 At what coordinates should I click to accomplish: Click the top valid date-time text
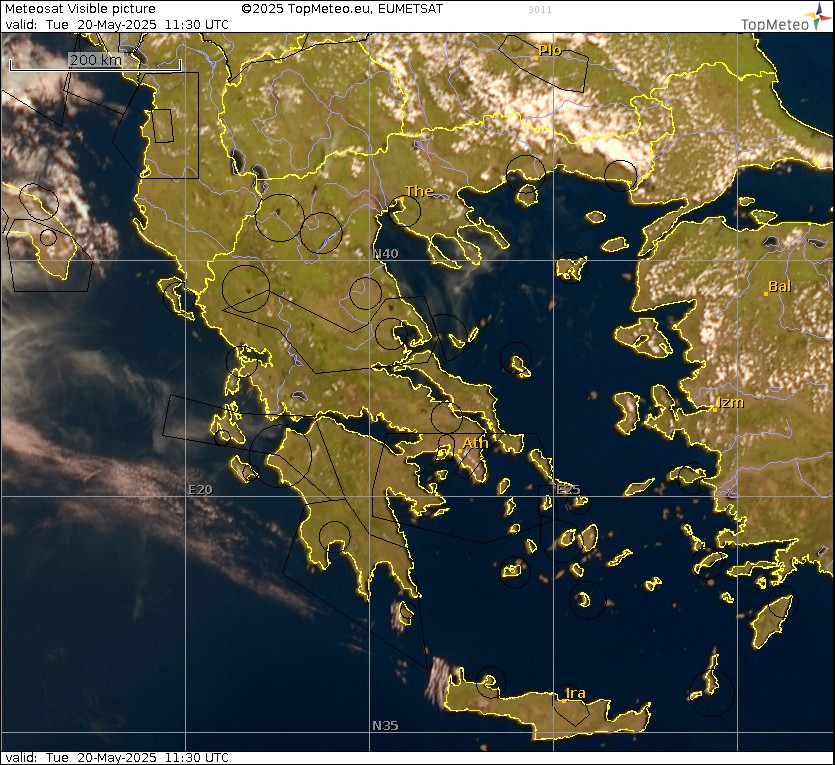pos(117,24)
